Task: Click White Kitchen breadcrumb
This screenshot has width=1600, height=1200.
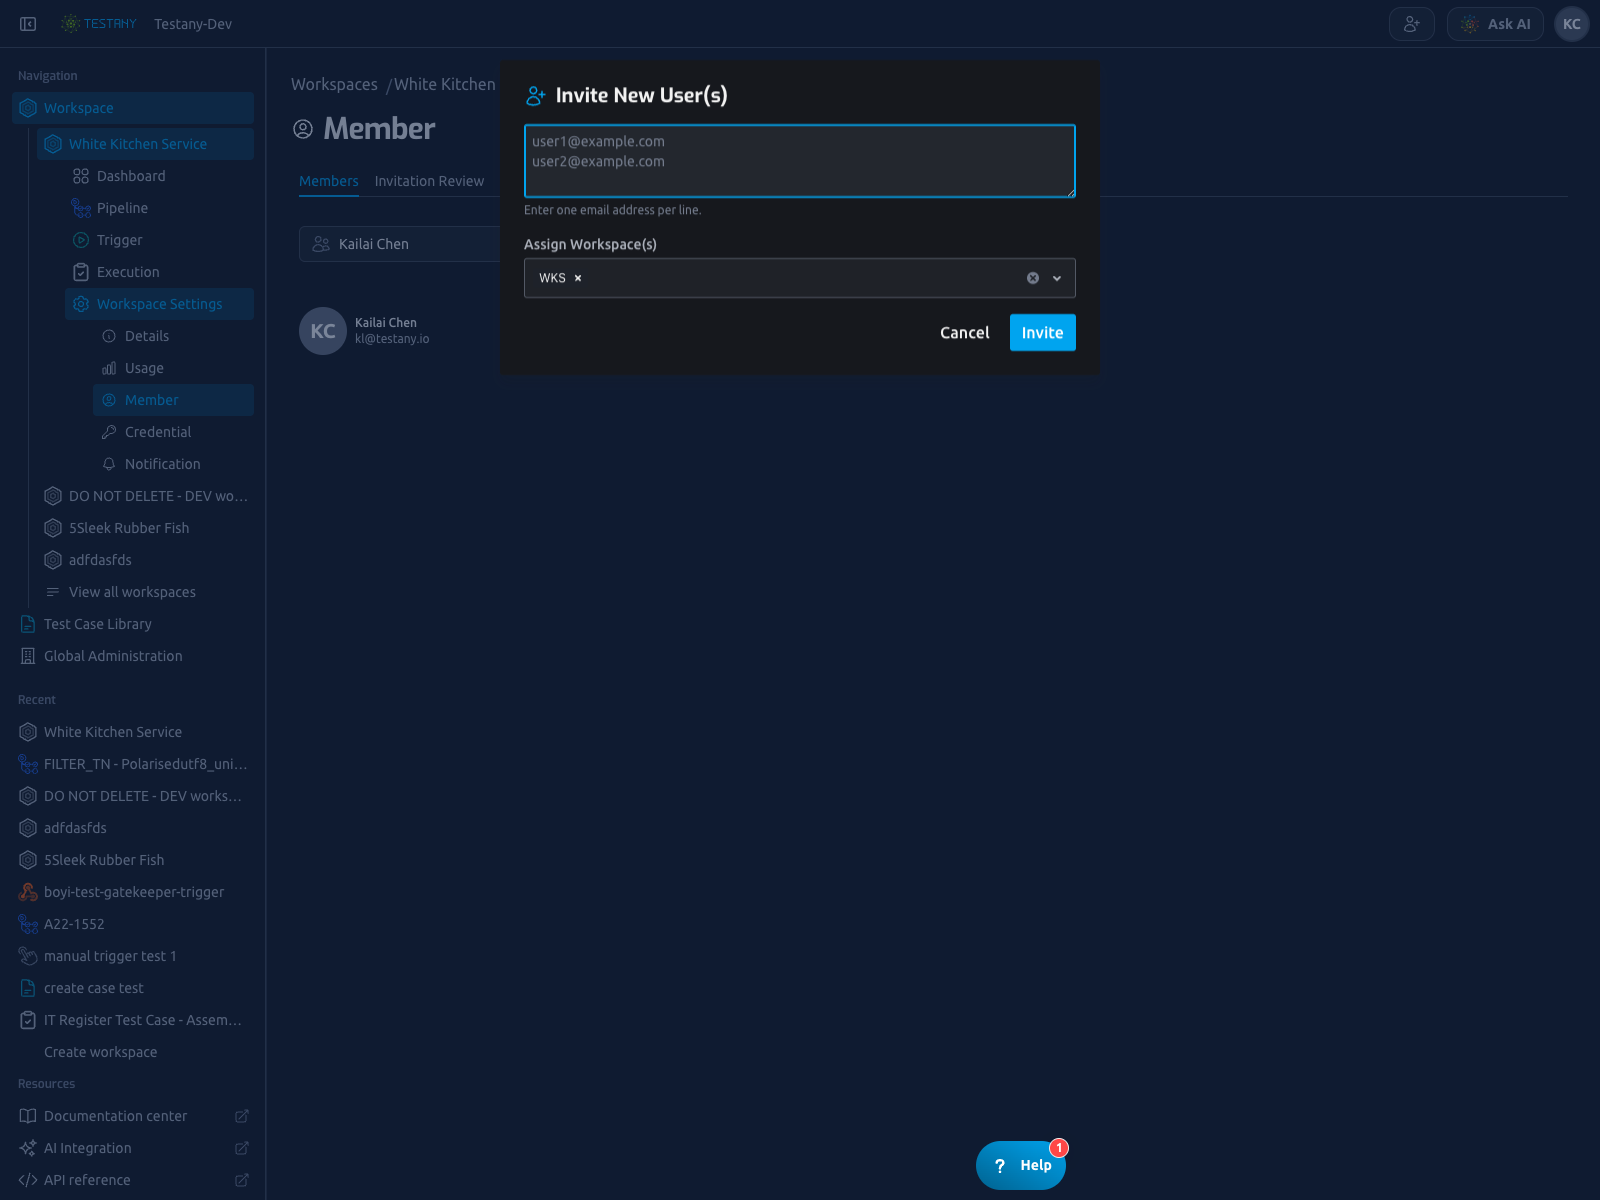Action: tap(444, 84)
